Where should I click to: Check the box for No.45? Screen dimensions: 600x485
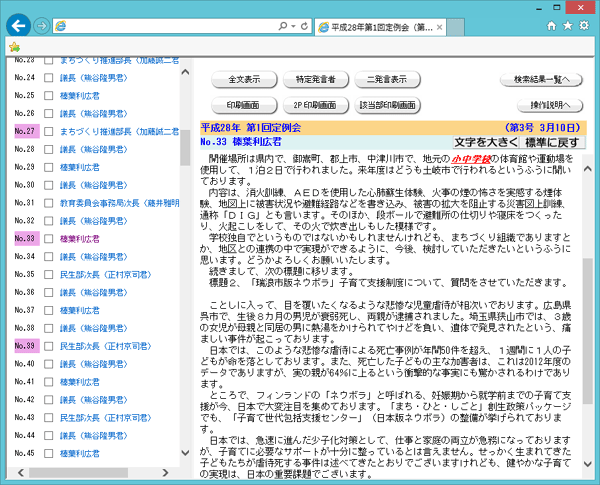pos(49,453)
